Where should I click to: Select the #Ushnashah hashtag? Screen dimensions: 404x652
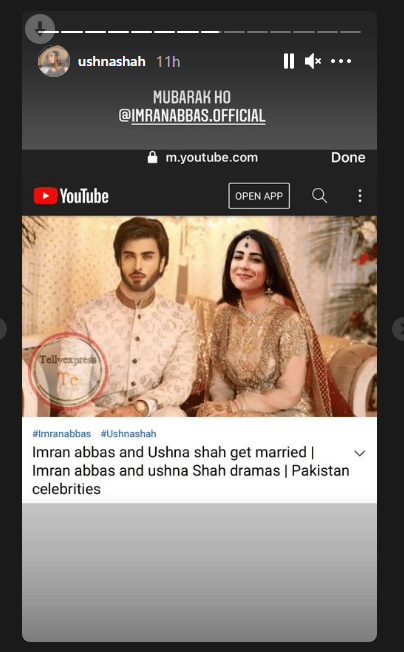pyautogui.click(x=128, y=434)
